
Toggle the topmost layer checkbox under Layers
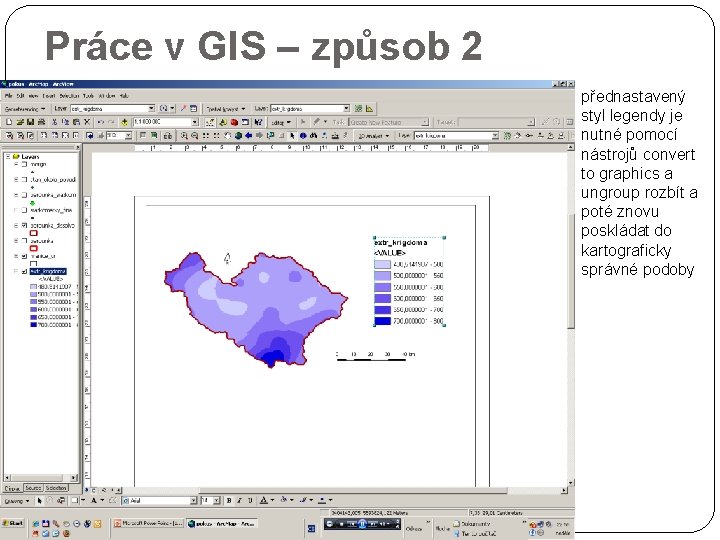pos(24,164)
